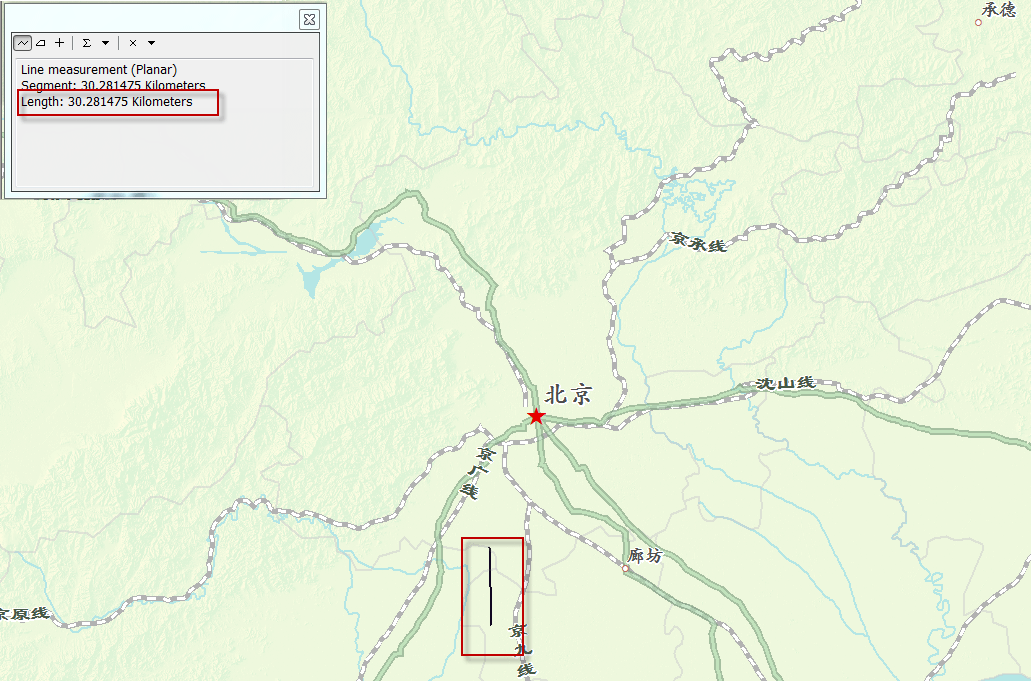Viewport: 1031px width, 681px height.
Task: Click the 承德 city circle marker
Action: click(x=978, y=22)
